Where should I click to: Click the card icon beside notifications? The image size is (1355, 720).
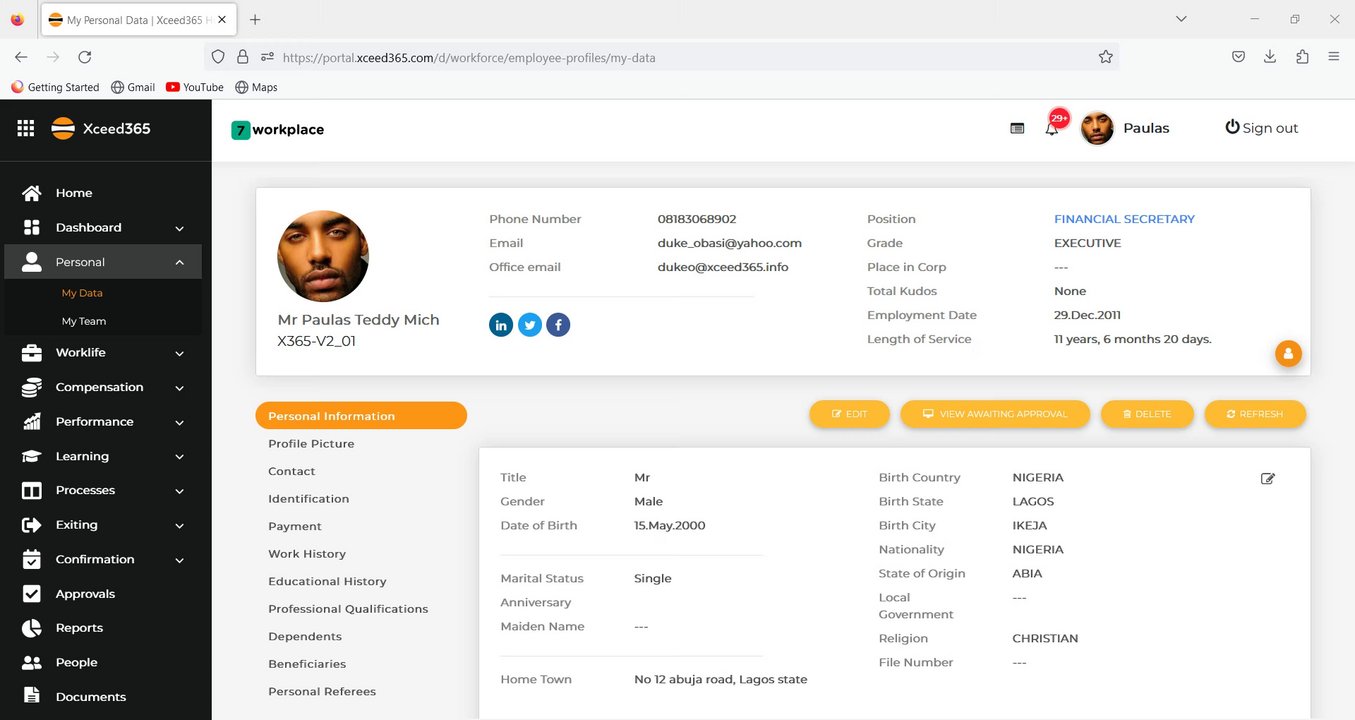[1017, 128]
